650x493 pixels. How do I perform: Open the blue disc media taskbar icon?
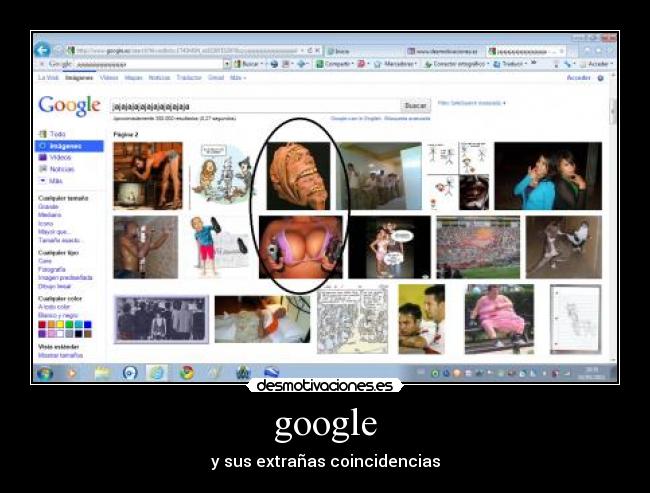130,373
